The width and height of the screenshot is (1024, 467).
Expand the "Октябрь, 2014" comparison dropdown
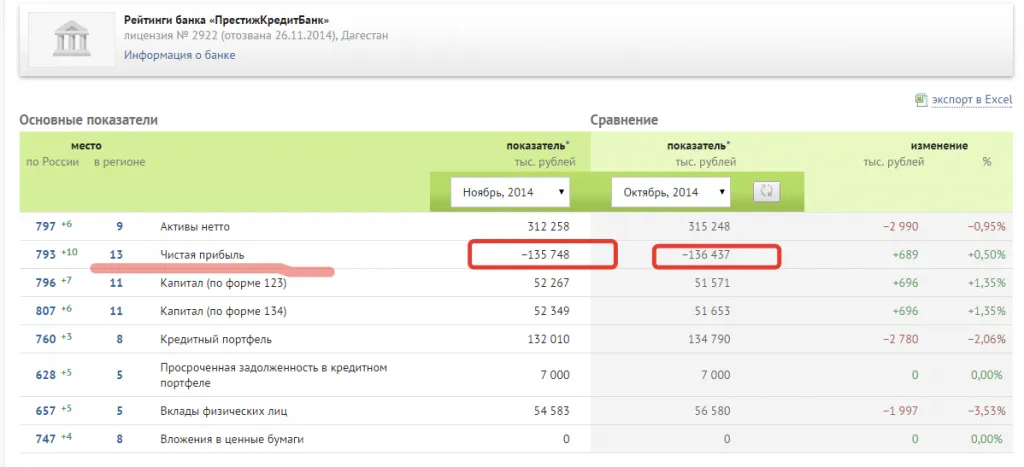tap(670, 191)
